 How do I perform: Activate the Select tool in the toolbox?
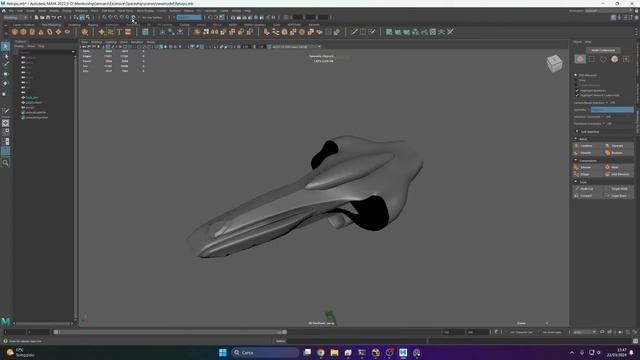(x=5, y=47)
